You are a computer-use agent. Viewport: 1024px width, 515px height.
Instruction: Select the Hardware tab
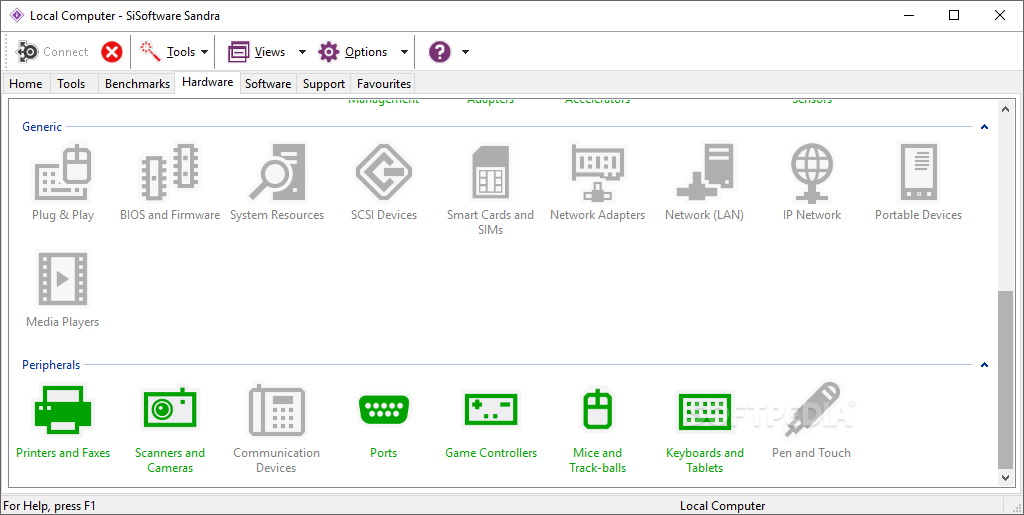208,82
